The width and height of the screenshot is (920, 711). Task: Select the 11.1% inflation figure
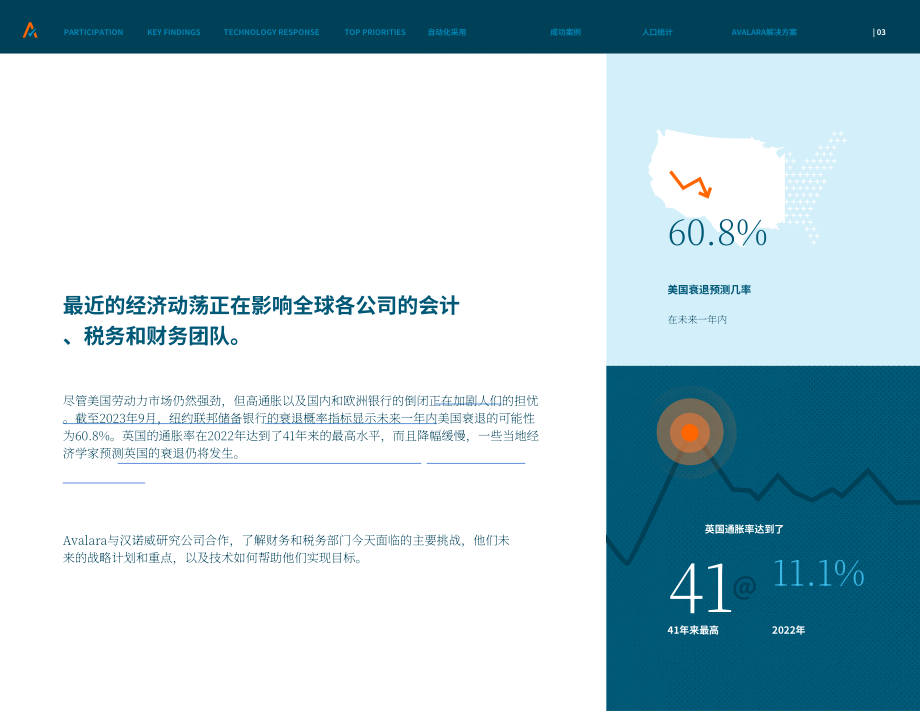[x=818, y=573]
